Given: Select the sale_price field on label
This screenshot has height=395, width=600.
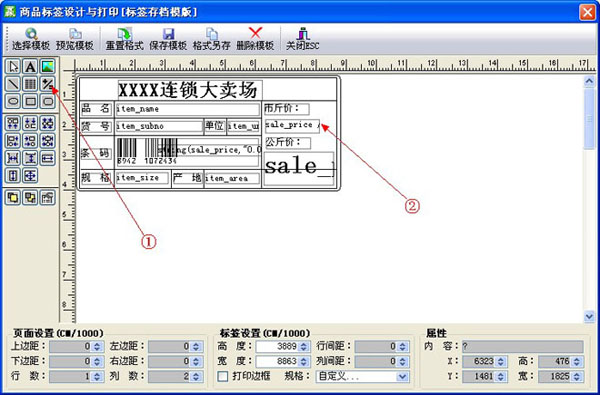Looking at the screenshot, I should (292, 126).
